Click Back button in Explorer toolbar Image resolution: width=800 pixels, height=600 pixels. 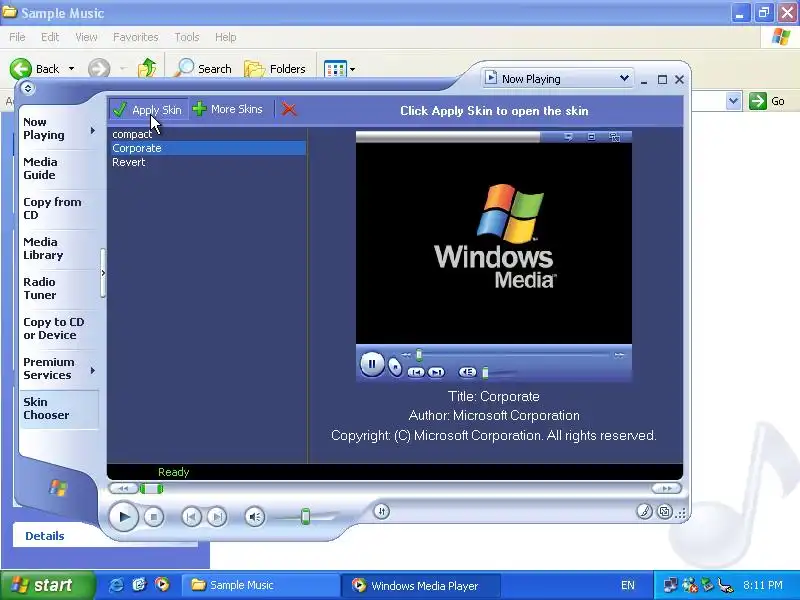35,68
